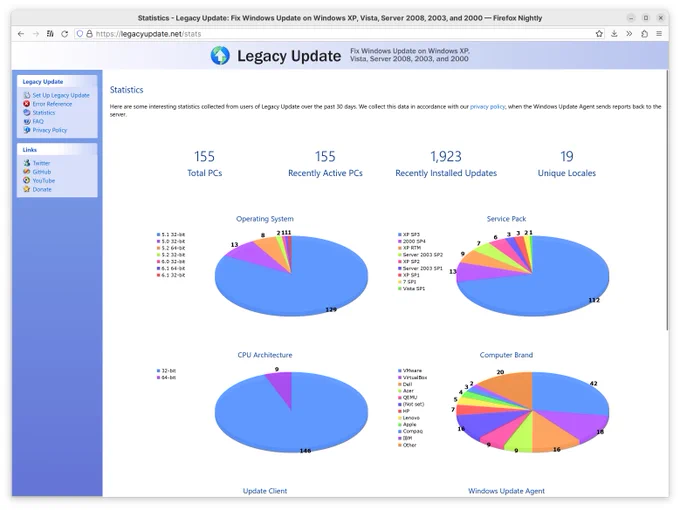Open the library/sidebar icon next to reload
This screenshot has width=680, height=510.
point(50,33)
